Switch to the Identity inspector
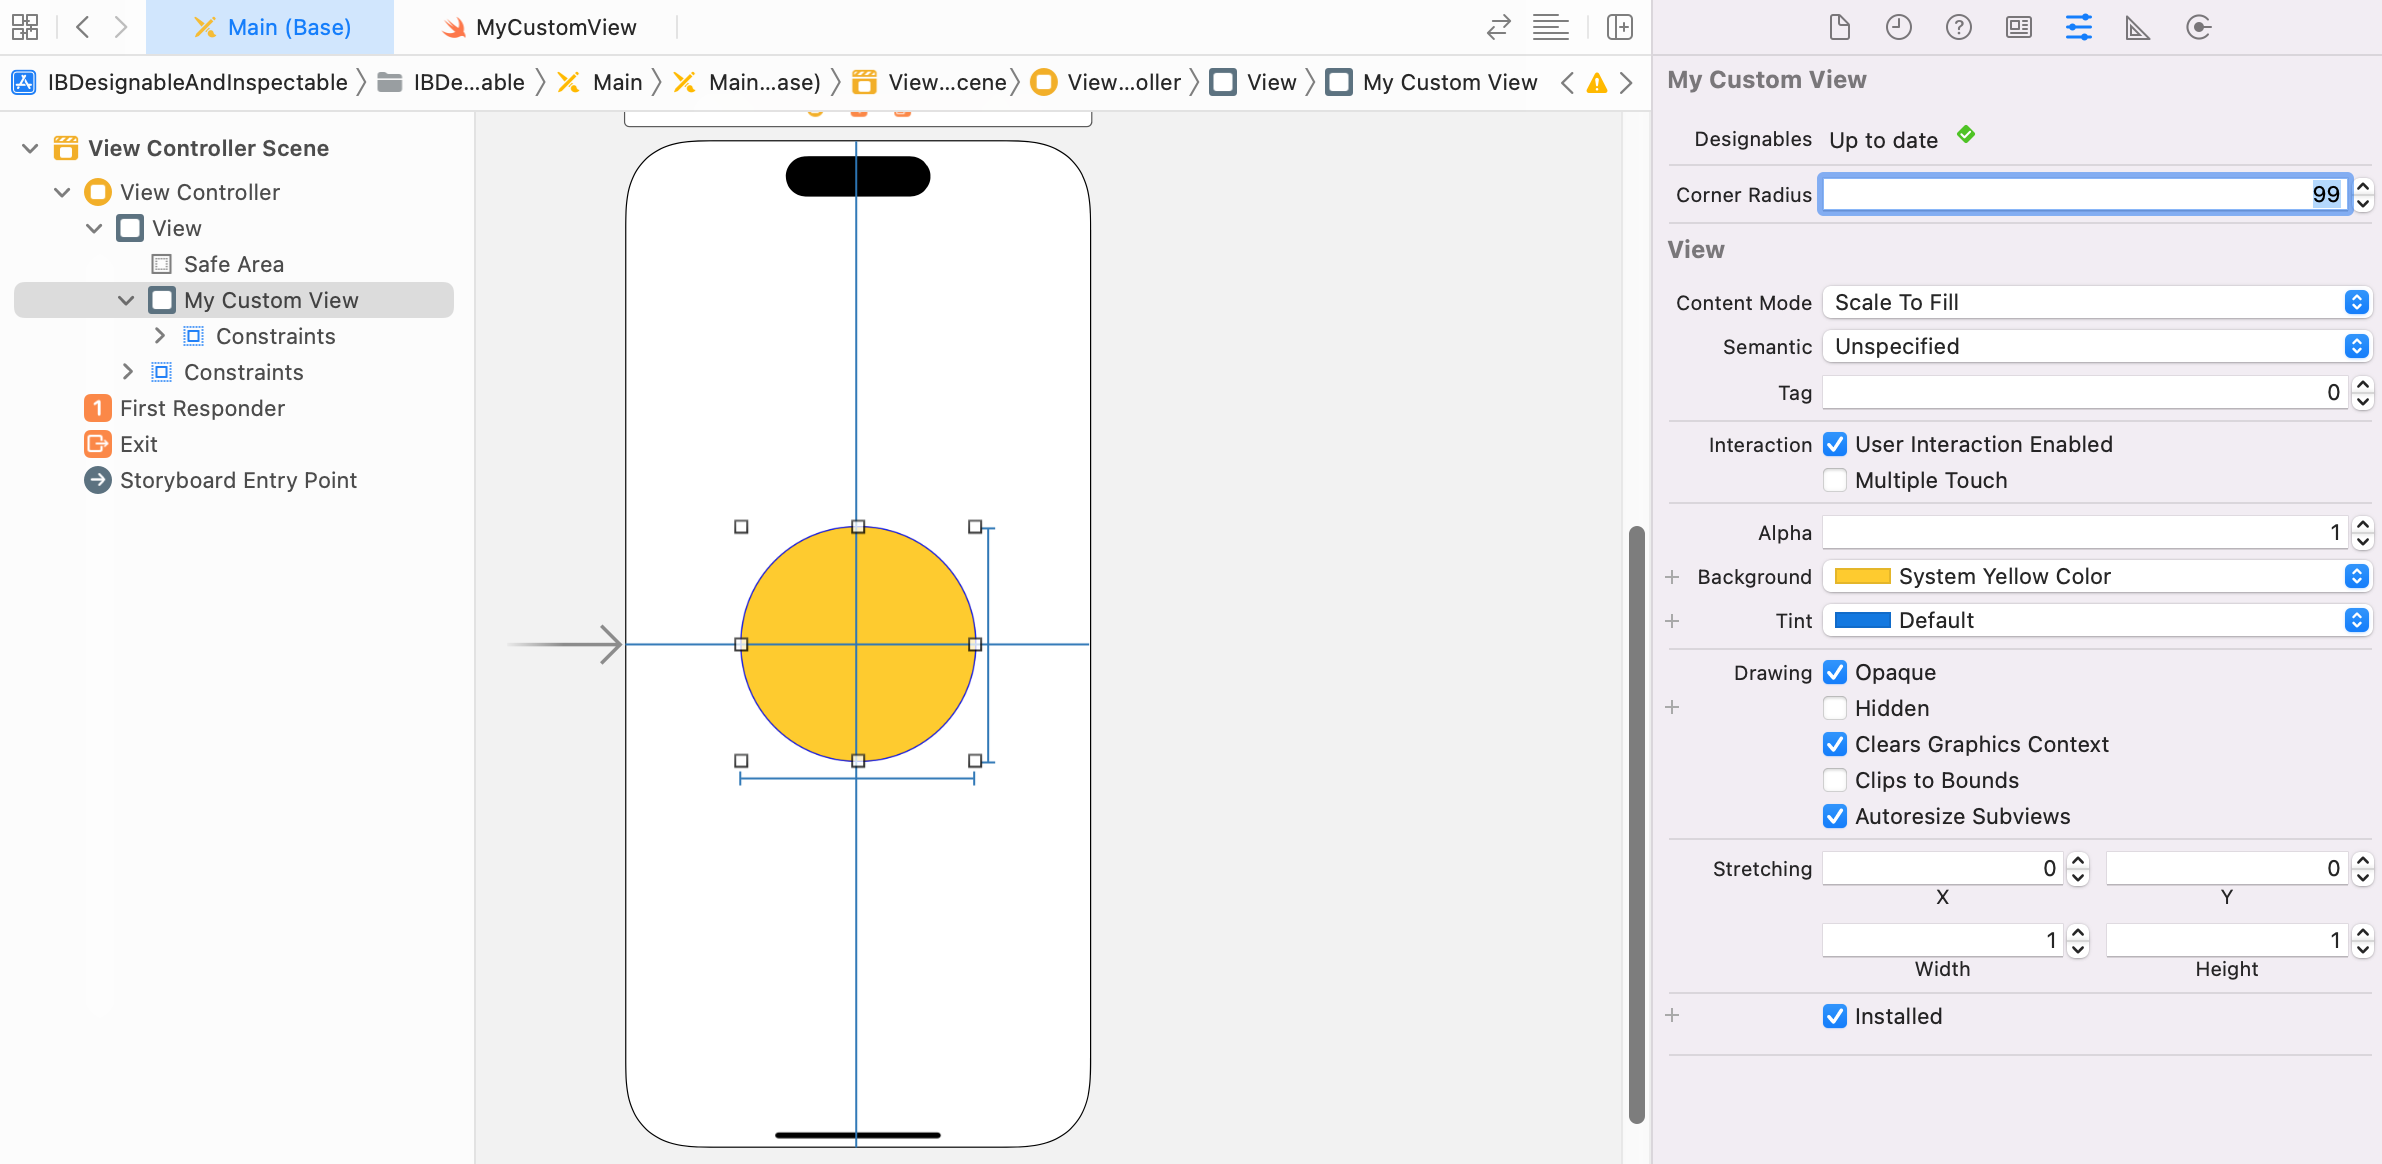Image resolution: width=2382 pixels, height=1164 pixels. 2018,27
